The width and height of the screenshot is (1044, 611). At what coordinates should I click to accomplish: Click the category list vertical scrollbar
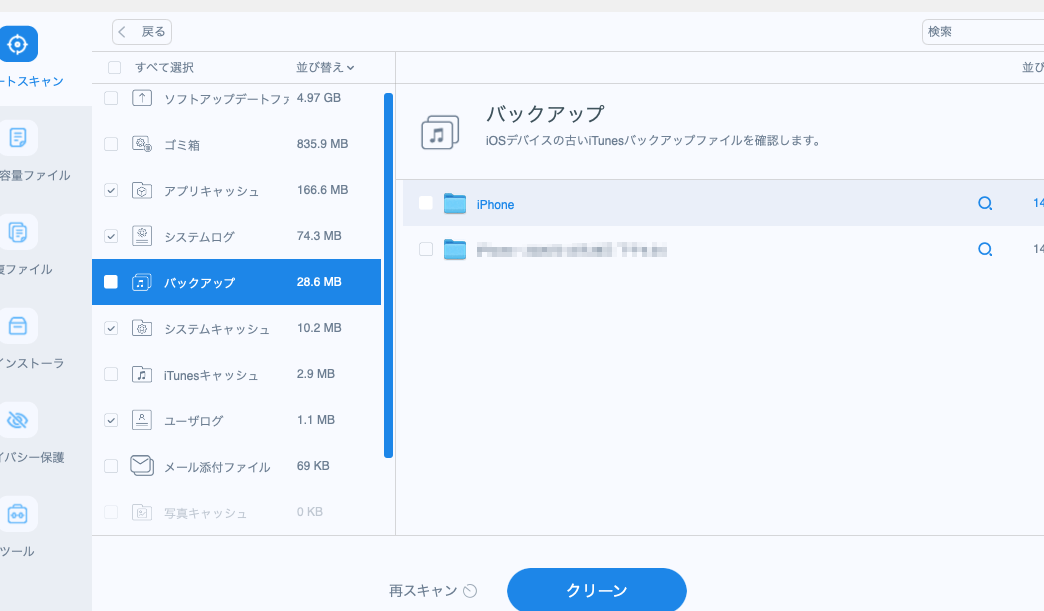click(x=388, y=276)
